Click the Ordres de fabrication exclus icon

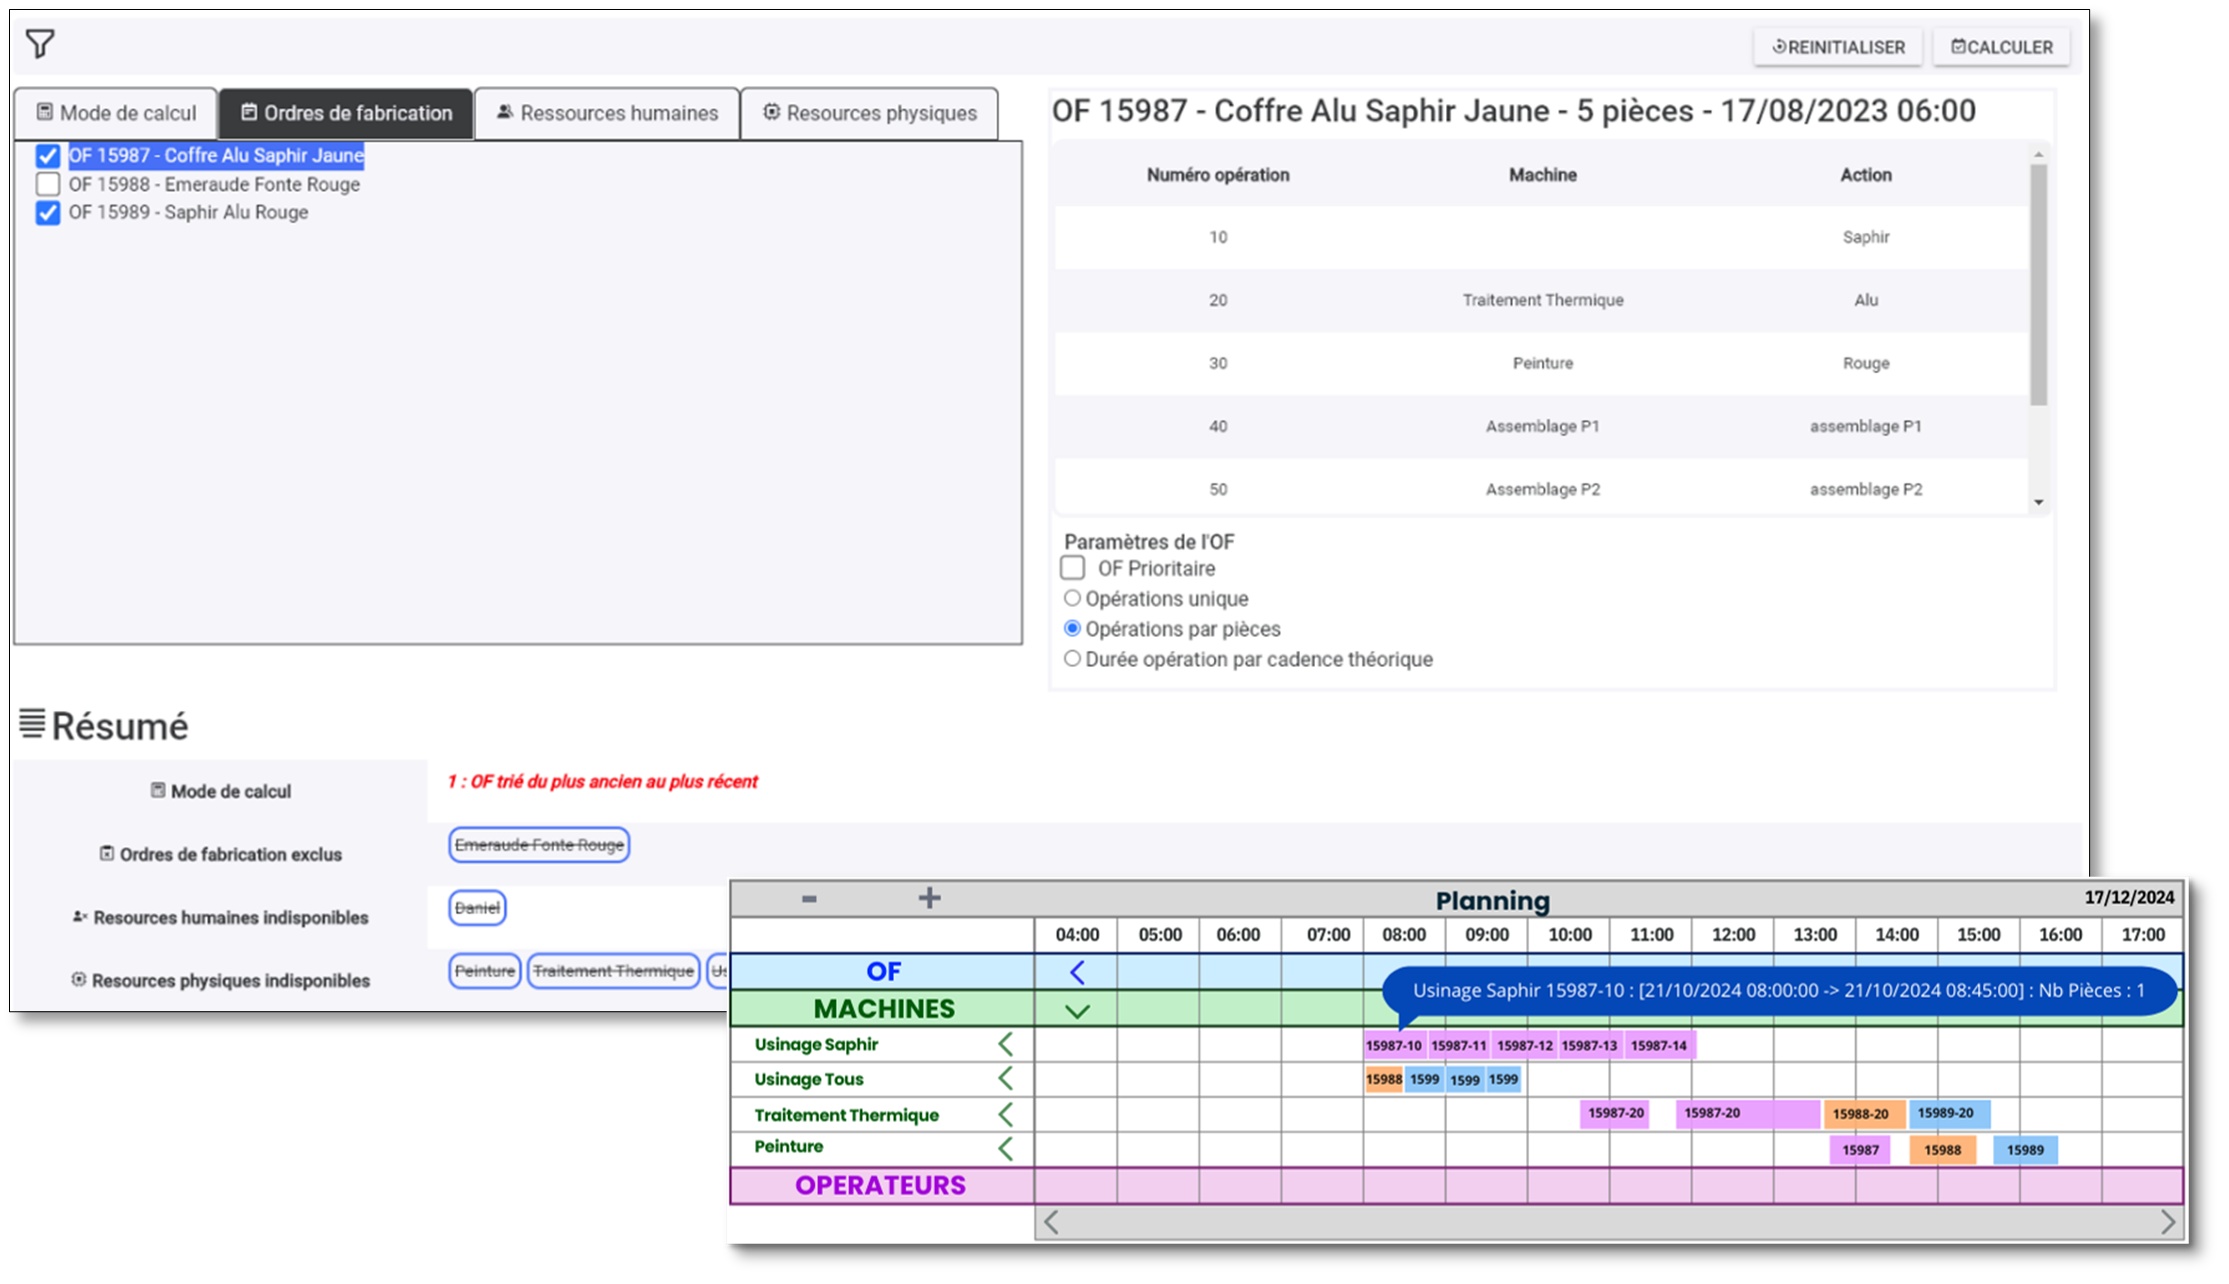(x=107, y=853)
